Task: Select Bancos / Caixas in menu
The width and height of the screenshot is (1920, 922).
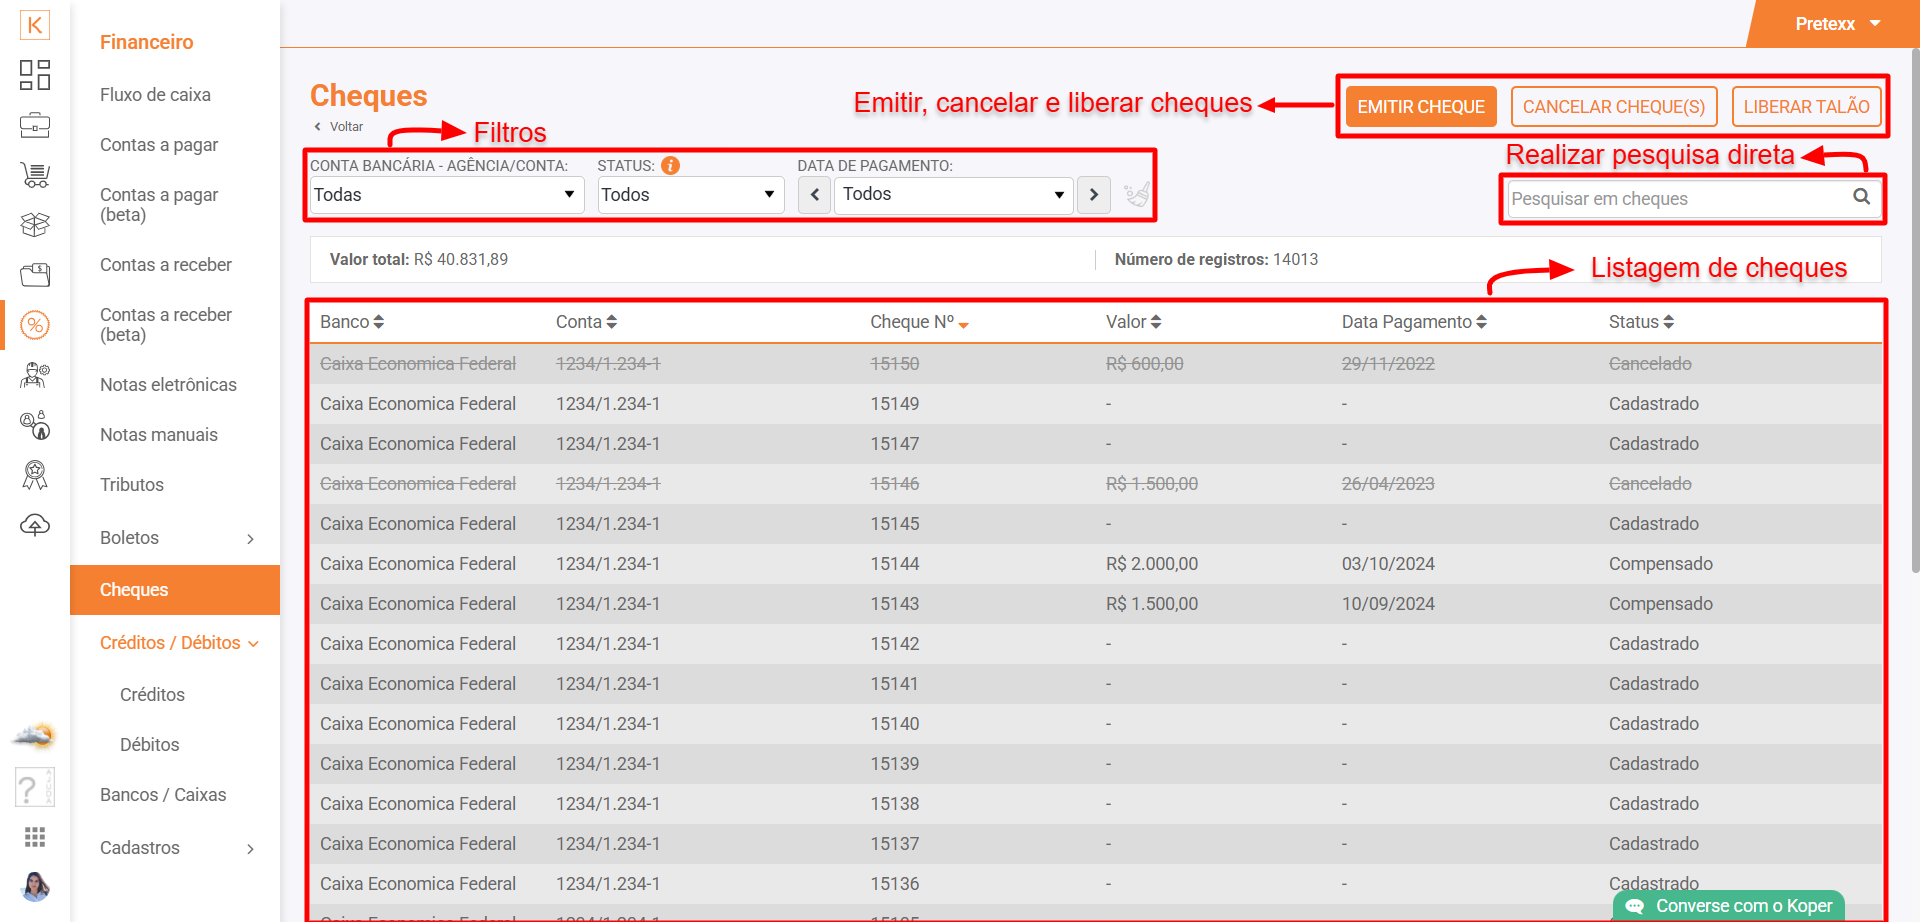Action: coord(163,795)
